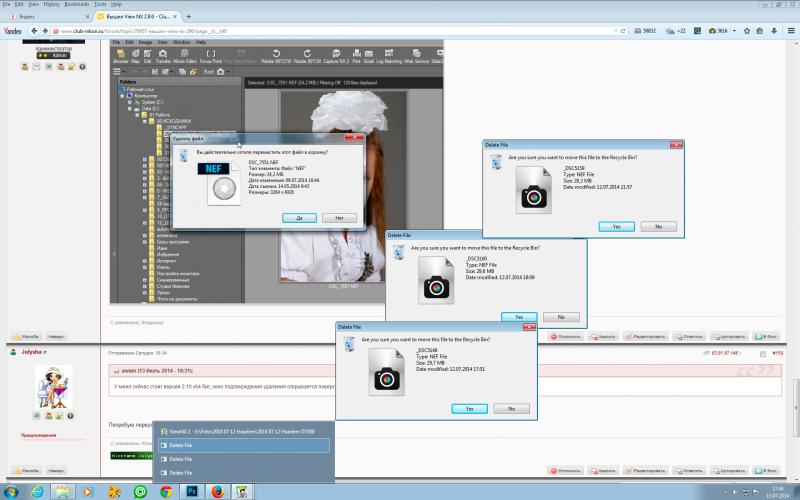Viewport: 800px width, 500px height.
Task: Open the URL bar history dropdown arrow
Action: (616, 31)
